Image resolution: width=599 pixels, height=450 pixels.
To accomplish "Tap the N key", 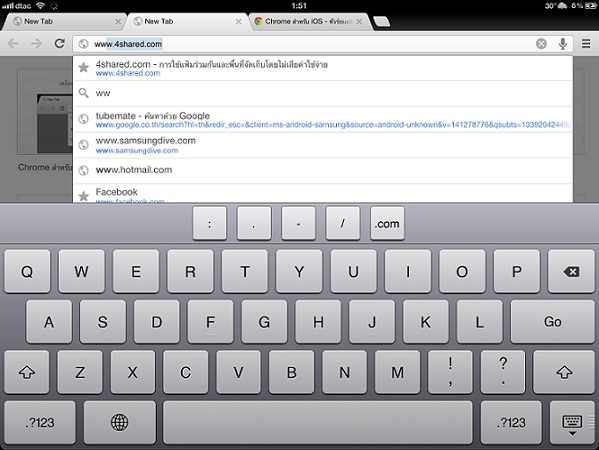I will coord(345,372).
